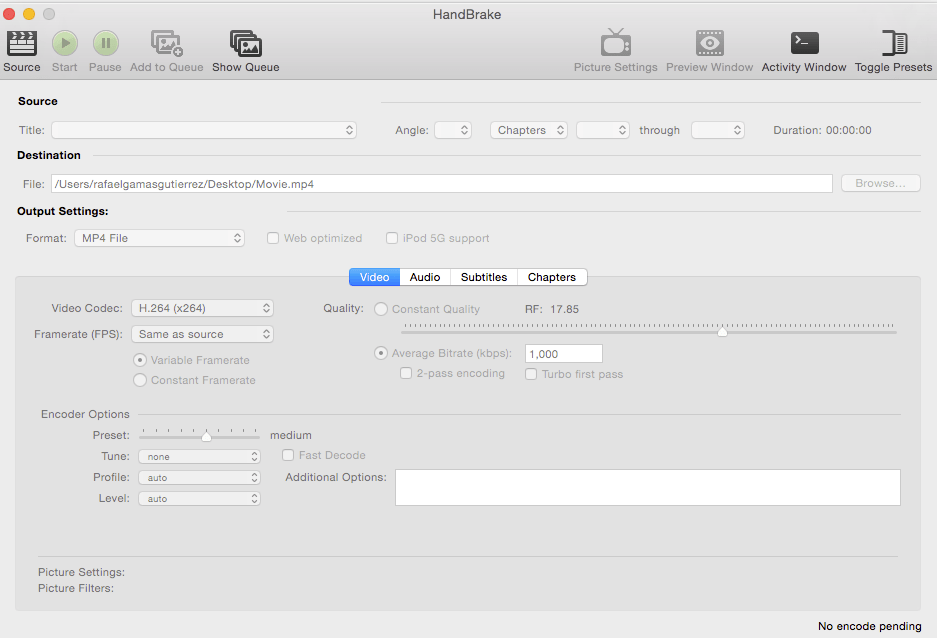This screenshot has width=937, height=638.
Task: Open the Video Codec dropdown
Action: pos(202,308)
